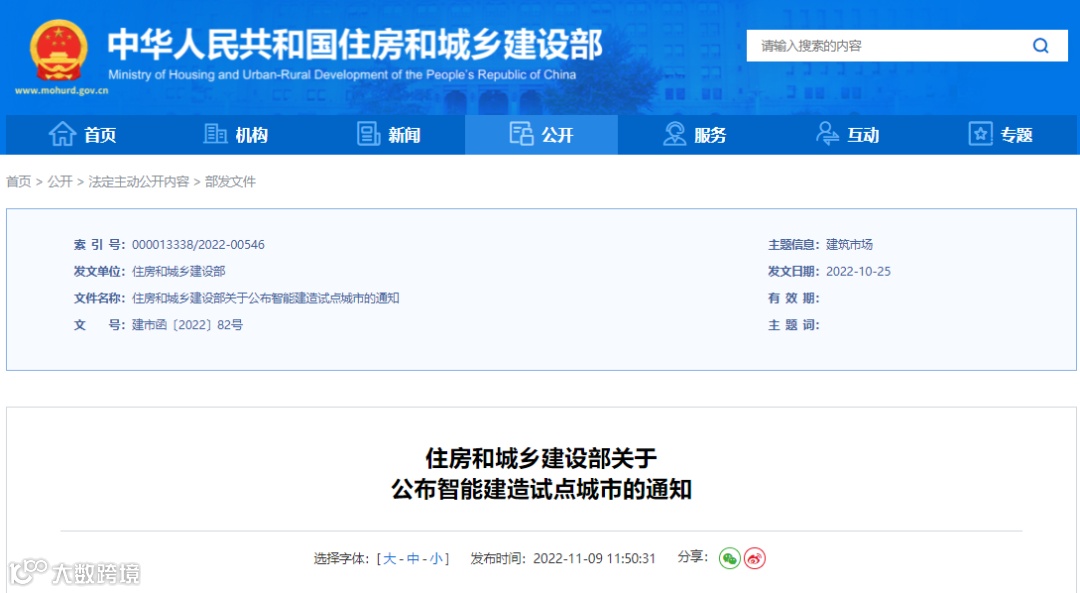Viewport: 1080px width, 593px height.
Task: Click the 选择字体 label
Action: tap(342, 559)
